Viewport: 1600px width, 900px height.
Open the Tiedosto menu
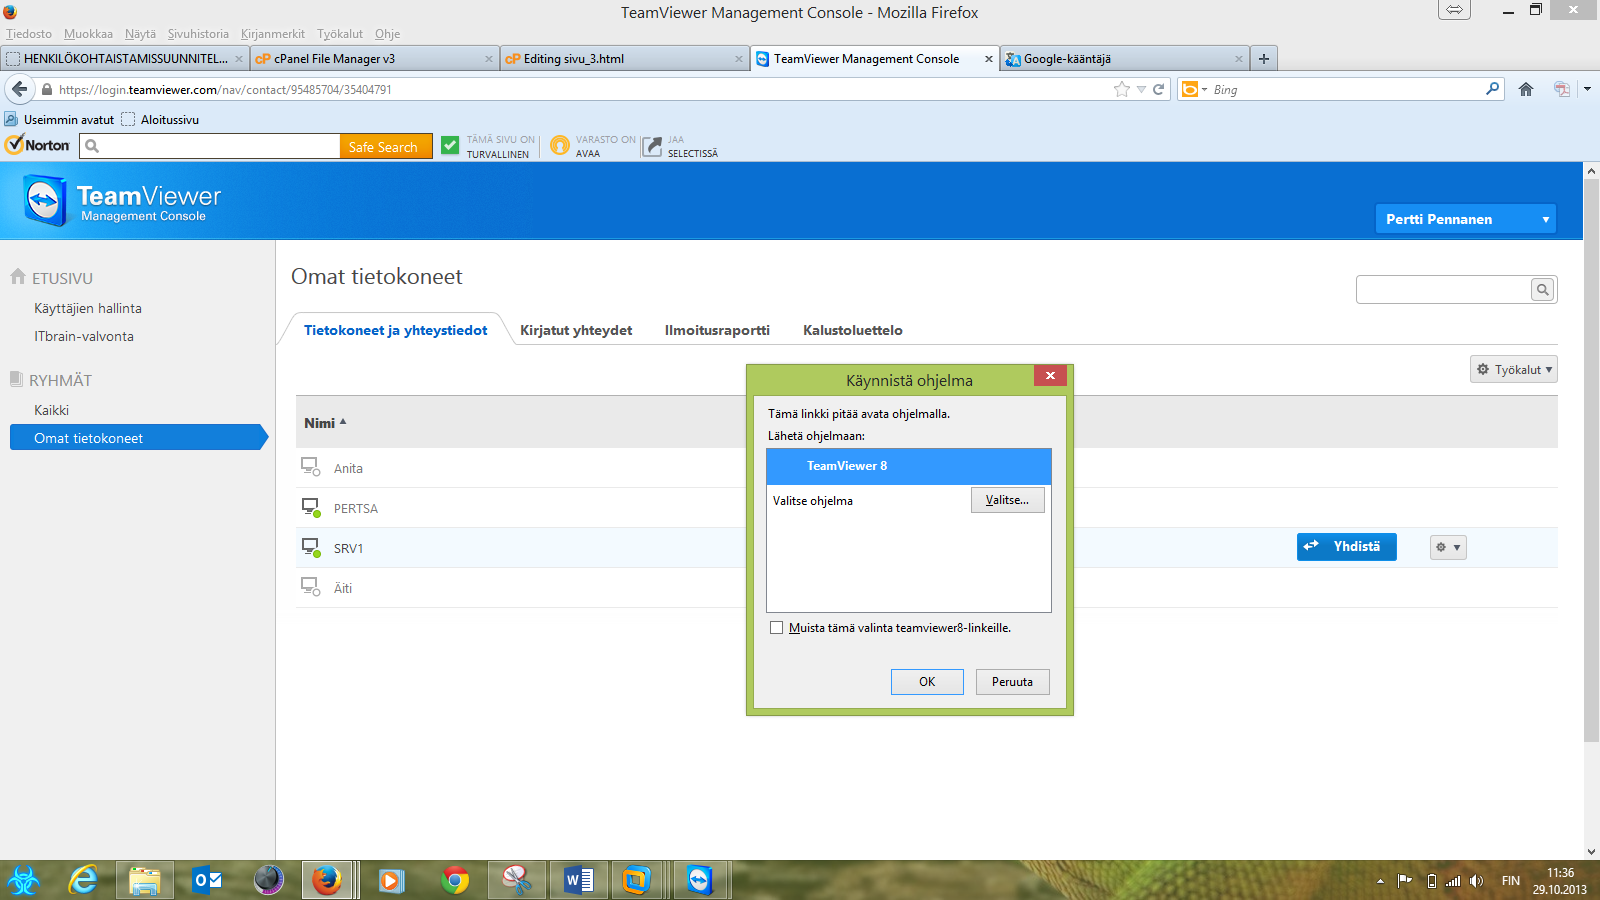tap(29, 33)
